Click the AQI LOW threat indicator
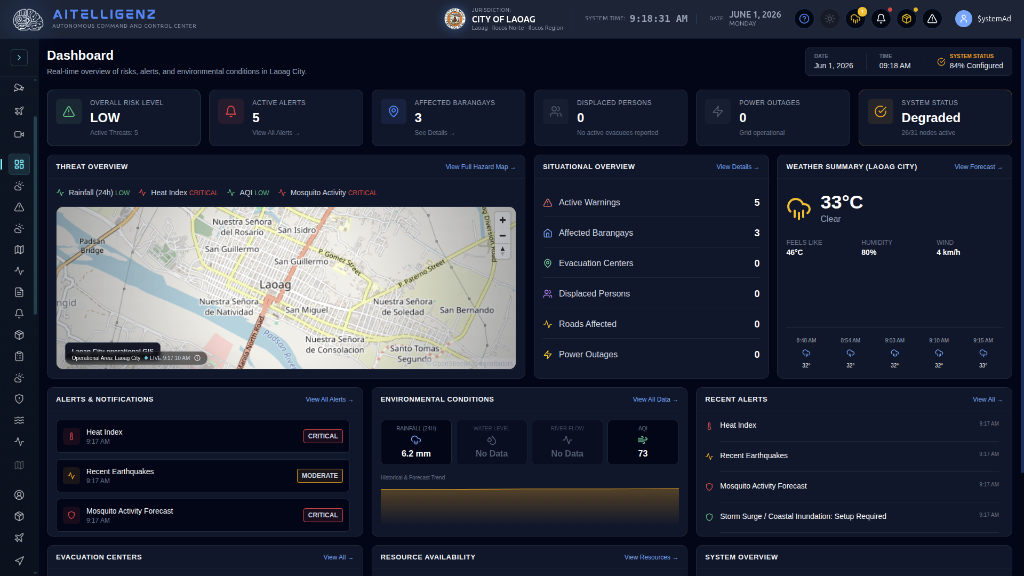The image size is (1024, 576). 248,193
